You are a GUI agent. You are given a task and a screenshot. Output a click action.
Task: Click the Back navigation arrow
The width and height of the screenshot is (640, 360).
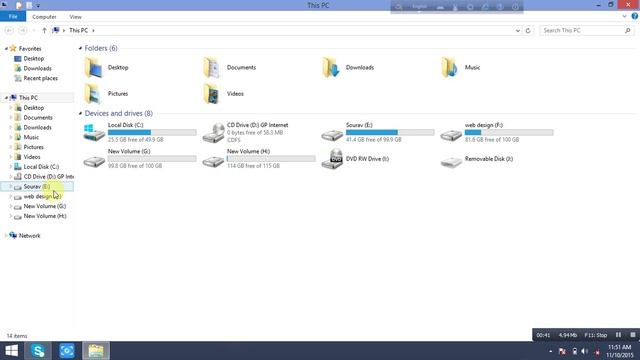(x=9, y=31)
